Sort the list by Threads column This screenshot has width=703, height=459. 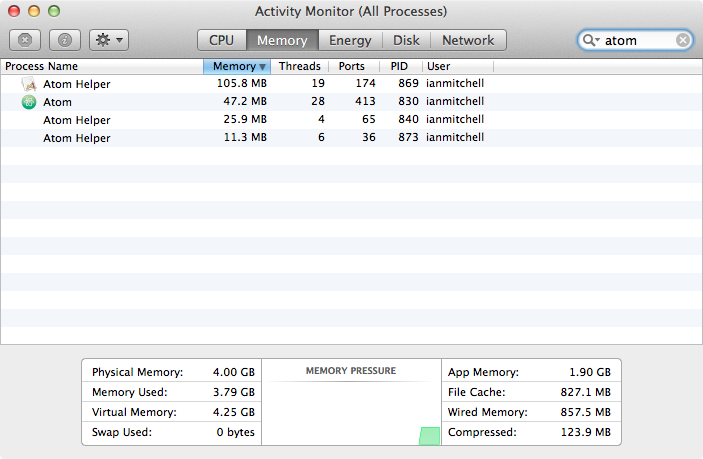(x=299, y=67)
